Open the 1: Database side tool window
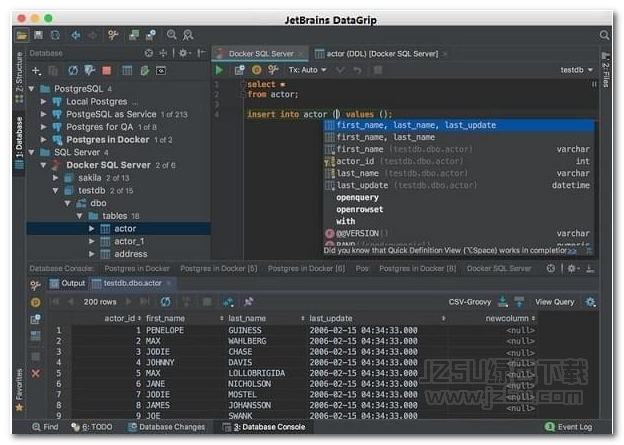This screenshot has height=445, width=624. coord(19,142)
